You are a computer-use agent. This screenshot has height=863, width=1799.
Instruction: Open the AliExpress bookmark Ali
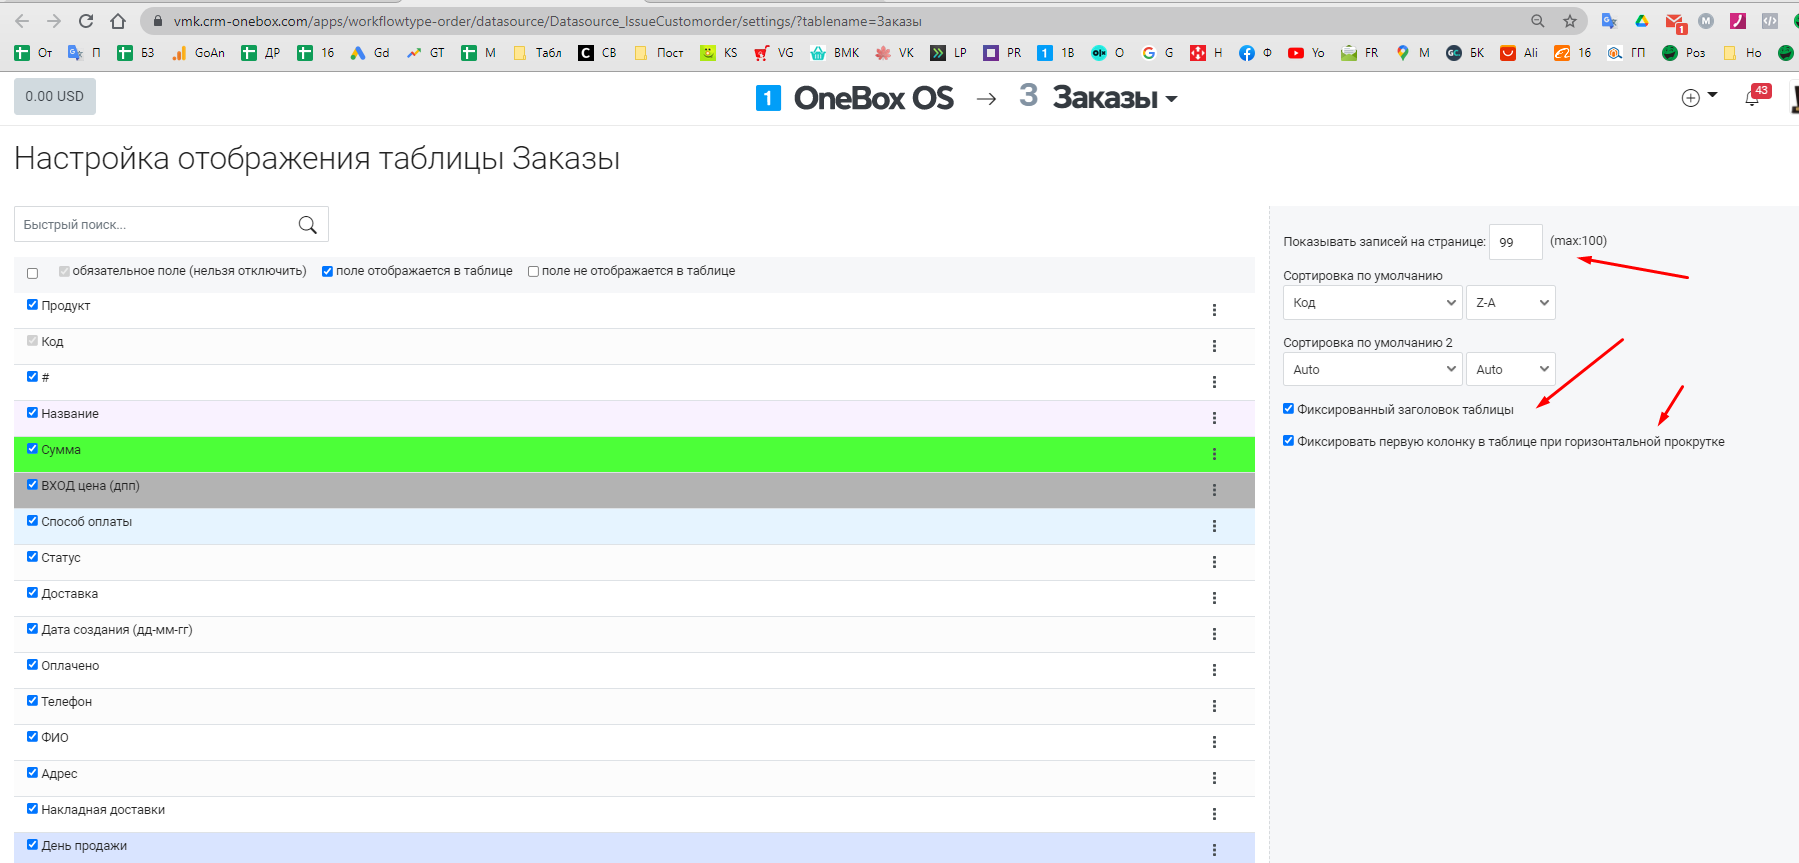point(1519,53)
